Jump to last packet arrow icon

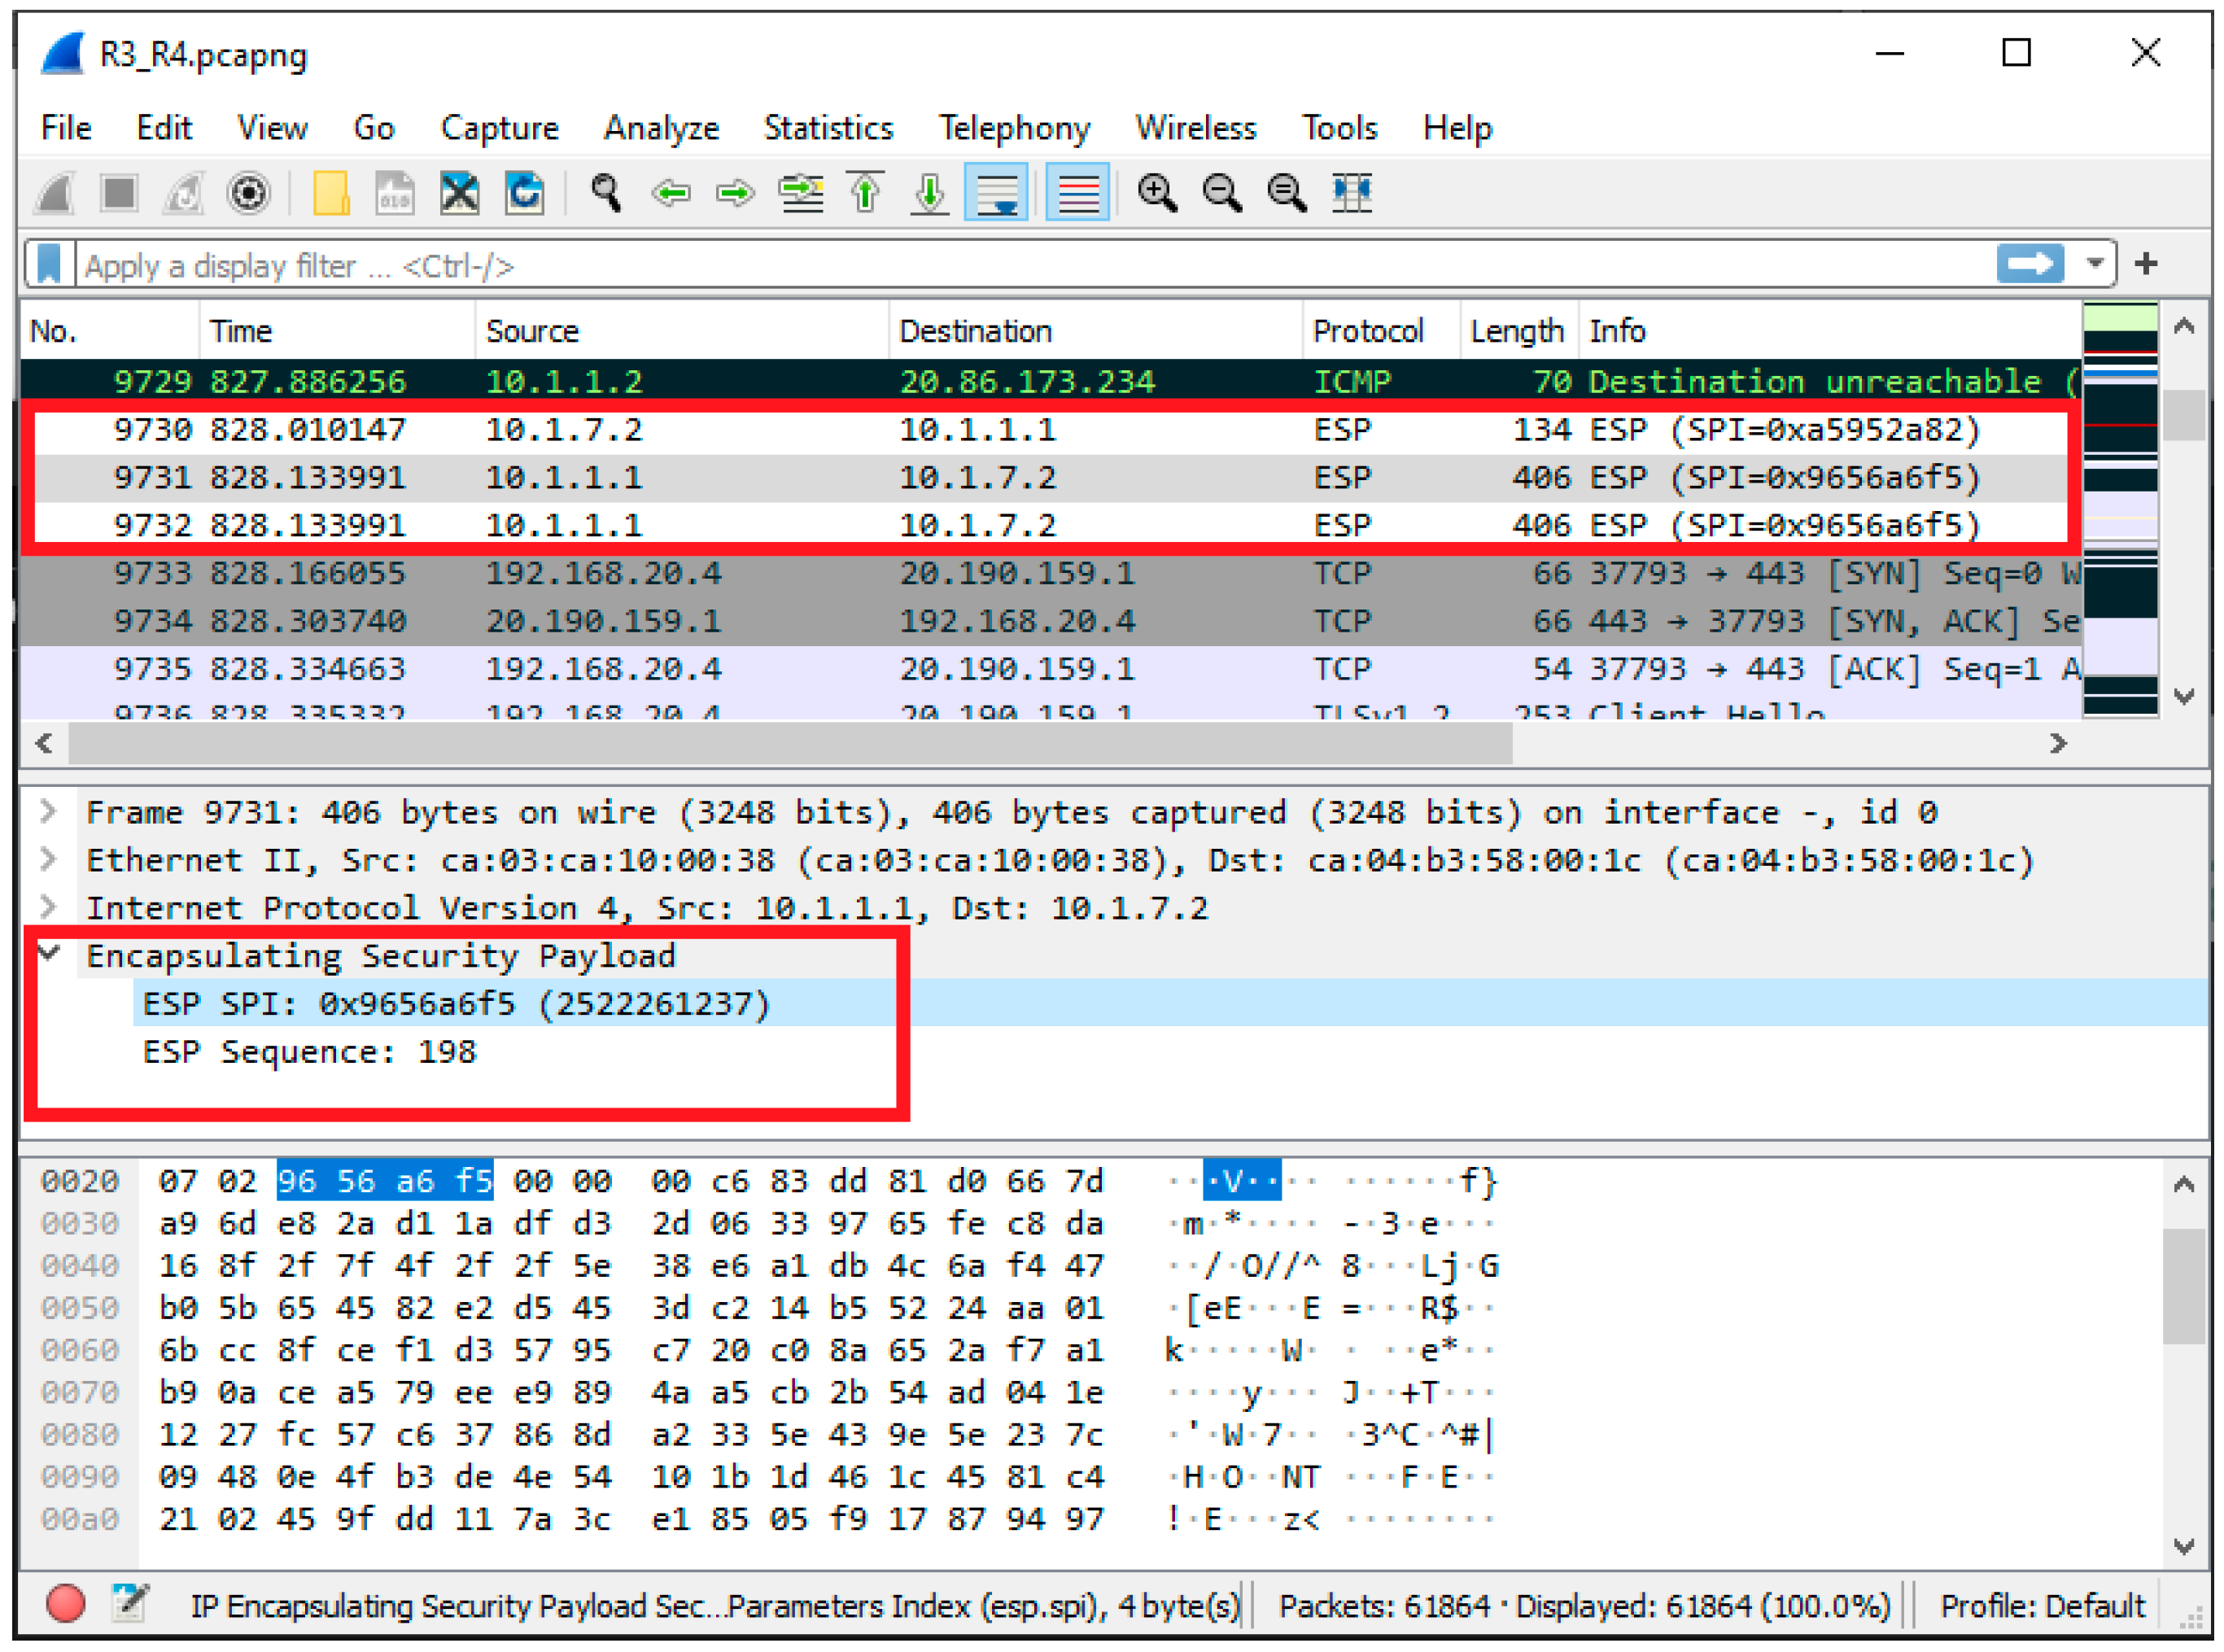pos(929,193)
